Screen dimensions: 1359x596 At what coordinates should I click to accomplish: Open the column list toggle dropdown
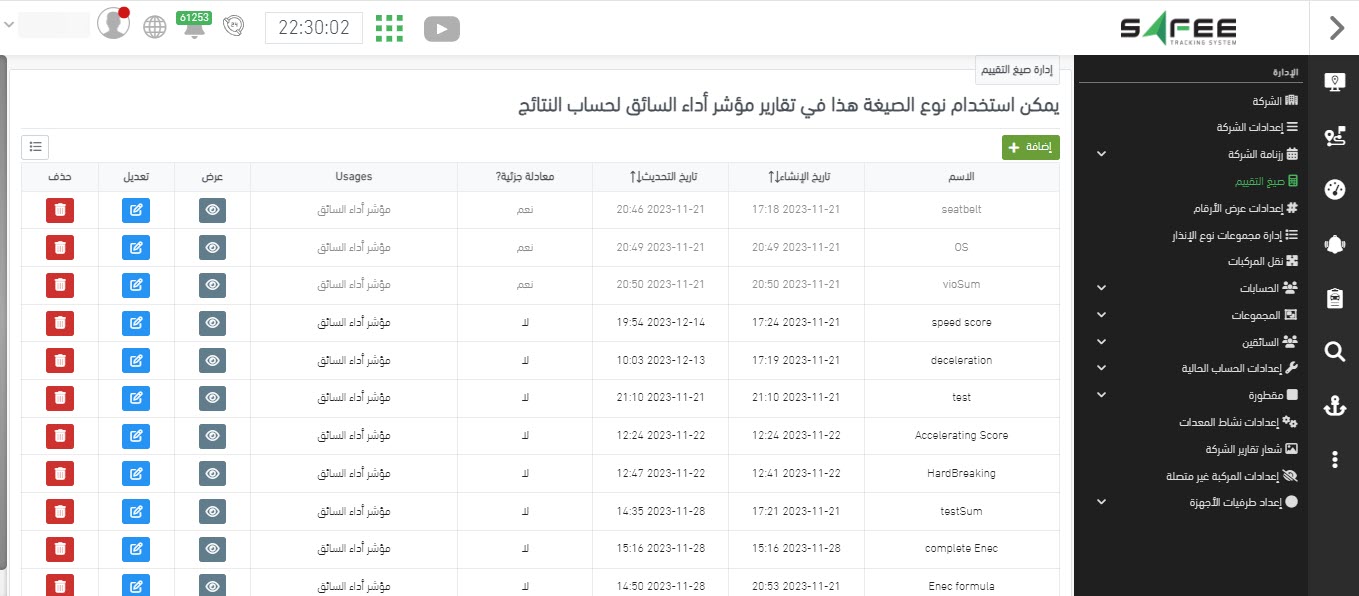pyautogui.click(x=35, y=147)
